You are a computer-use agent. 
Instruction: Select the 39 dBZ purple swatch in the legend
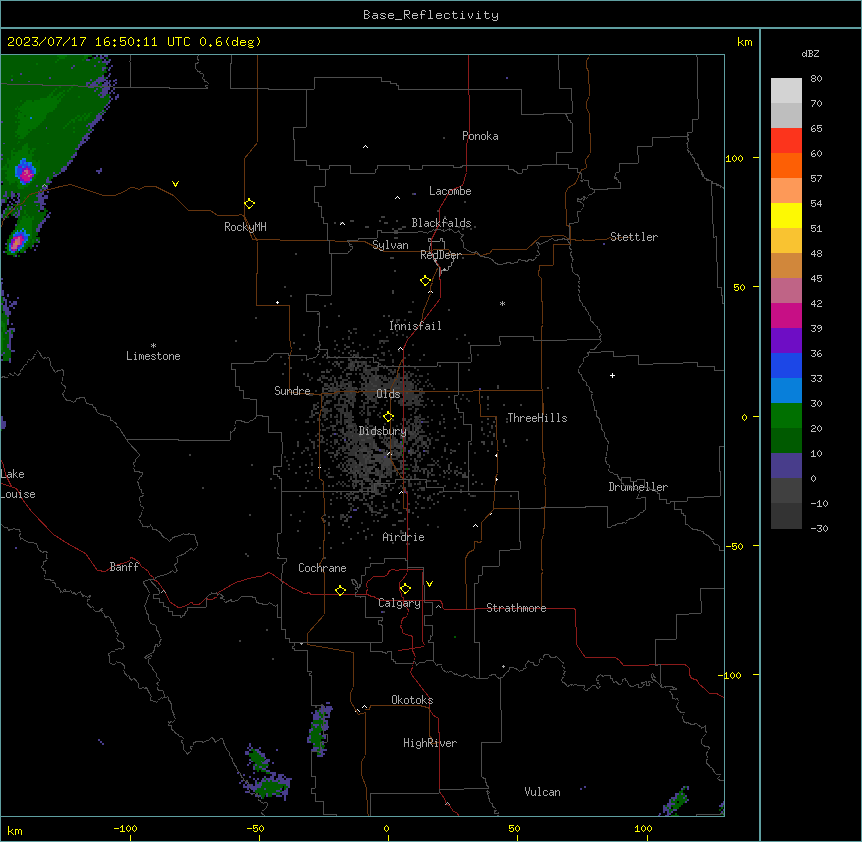786,341
